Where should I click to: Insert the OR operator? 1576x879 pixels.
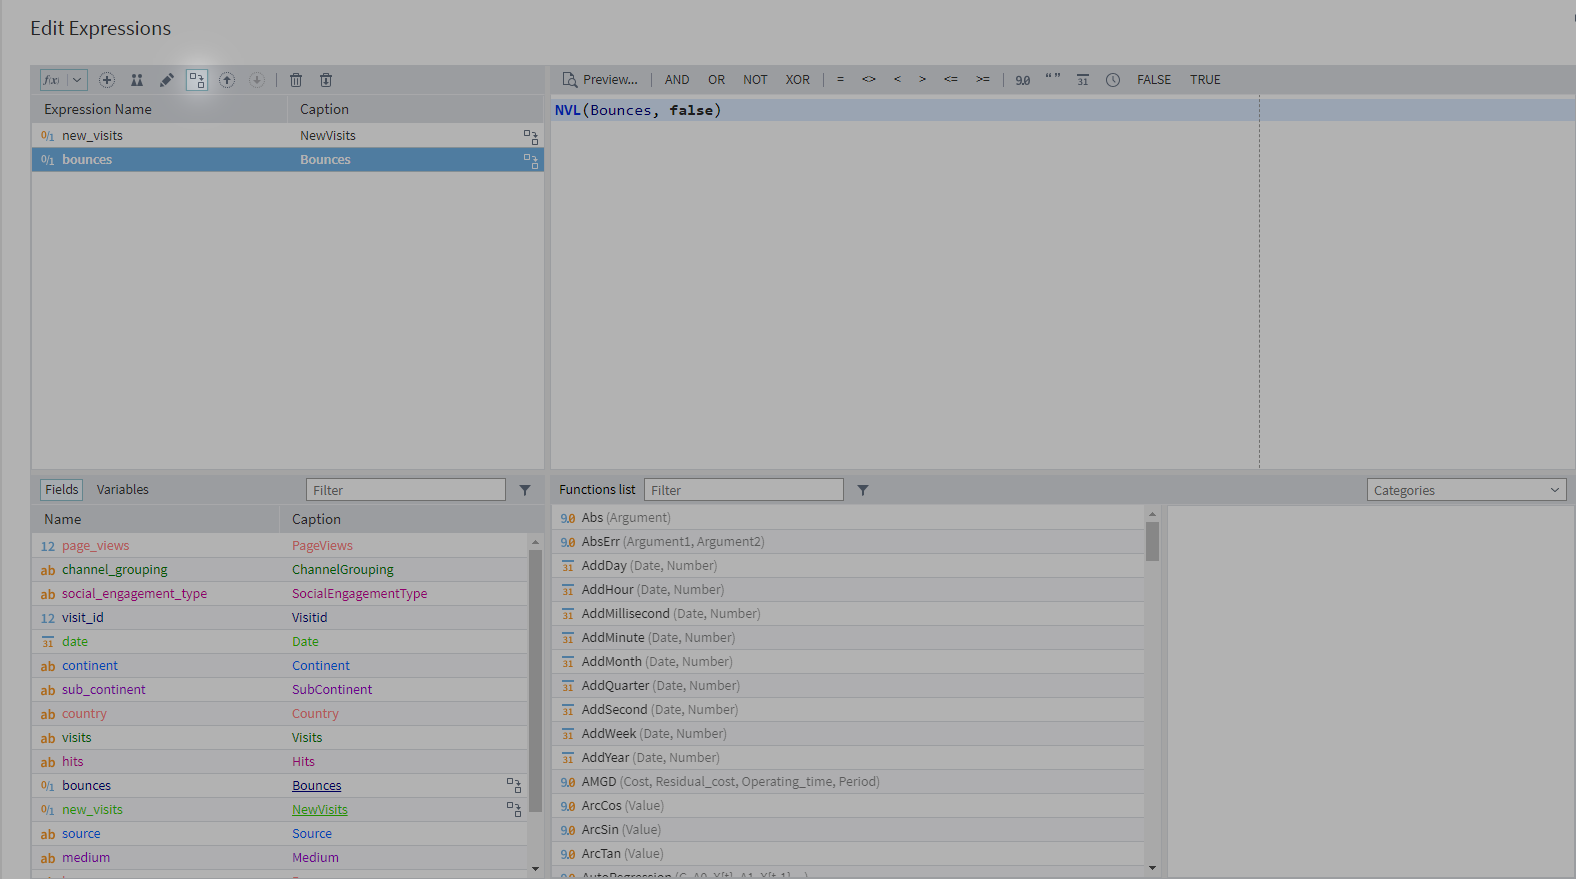[717, 80]
